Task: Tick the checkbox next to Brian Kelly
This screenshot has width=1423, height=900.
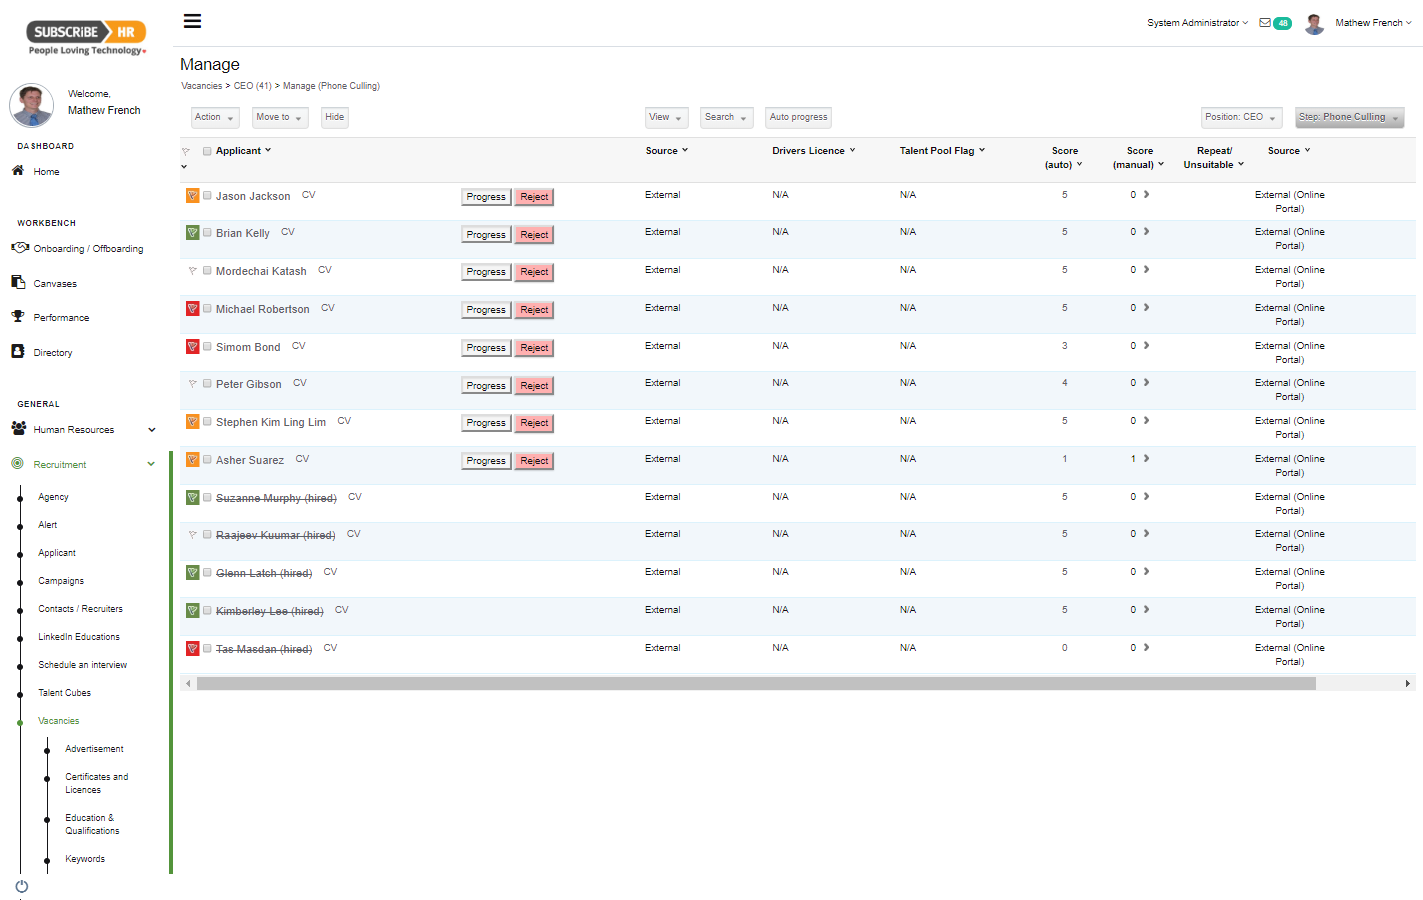Action: pyautogui.click(x=207, y=232)
